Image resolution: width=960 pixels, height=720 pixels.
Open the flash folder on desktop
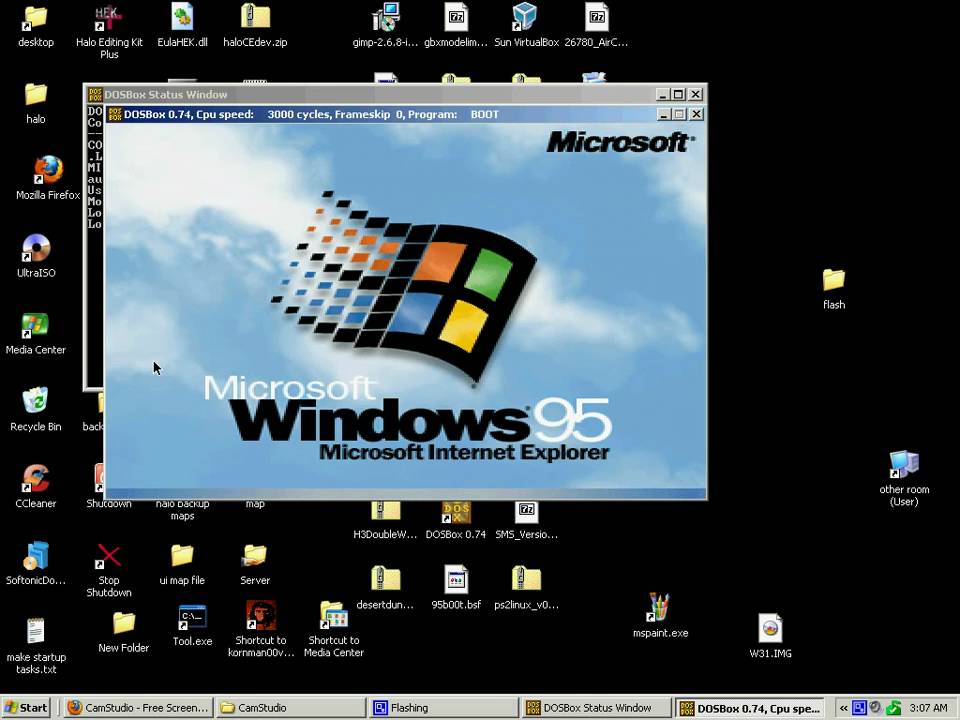pyautogui.click(x=833, y=281)
